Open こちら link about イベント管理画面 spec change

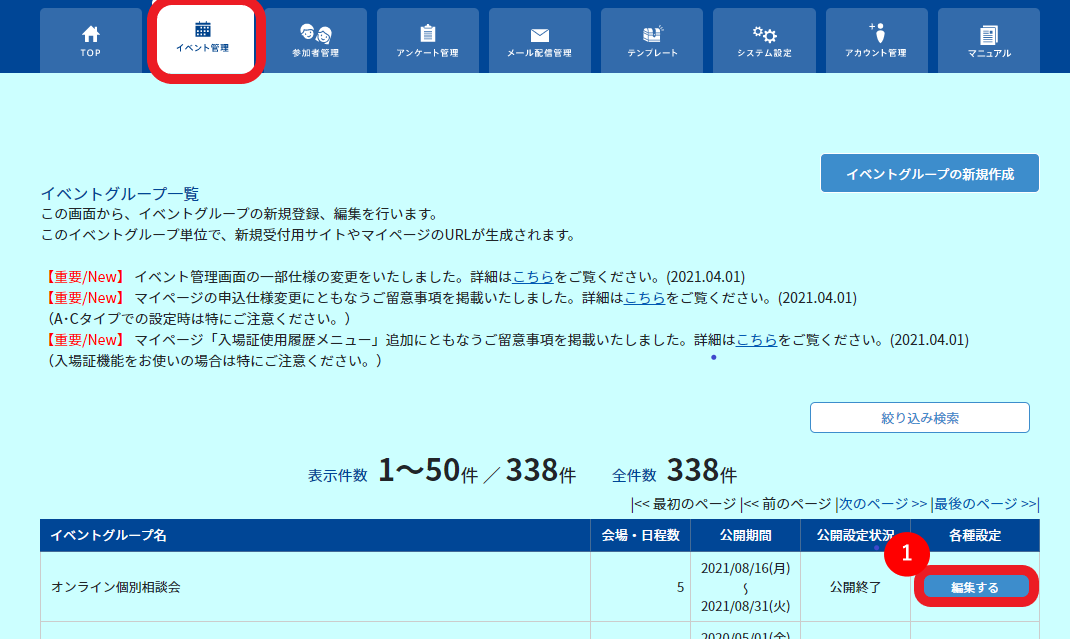point(533,277)
